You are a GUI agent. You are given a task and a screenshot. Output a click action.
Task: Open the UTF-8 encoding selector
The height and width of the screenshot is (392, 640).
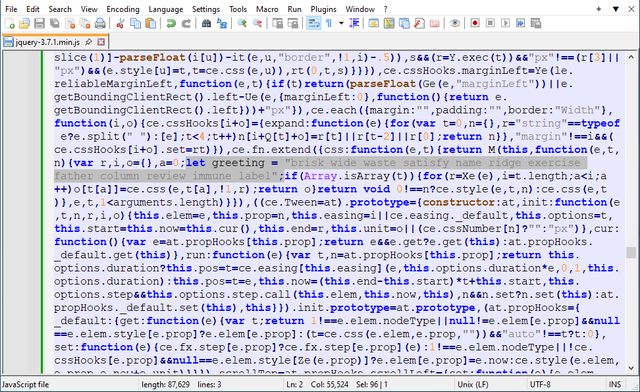point(540,384)
